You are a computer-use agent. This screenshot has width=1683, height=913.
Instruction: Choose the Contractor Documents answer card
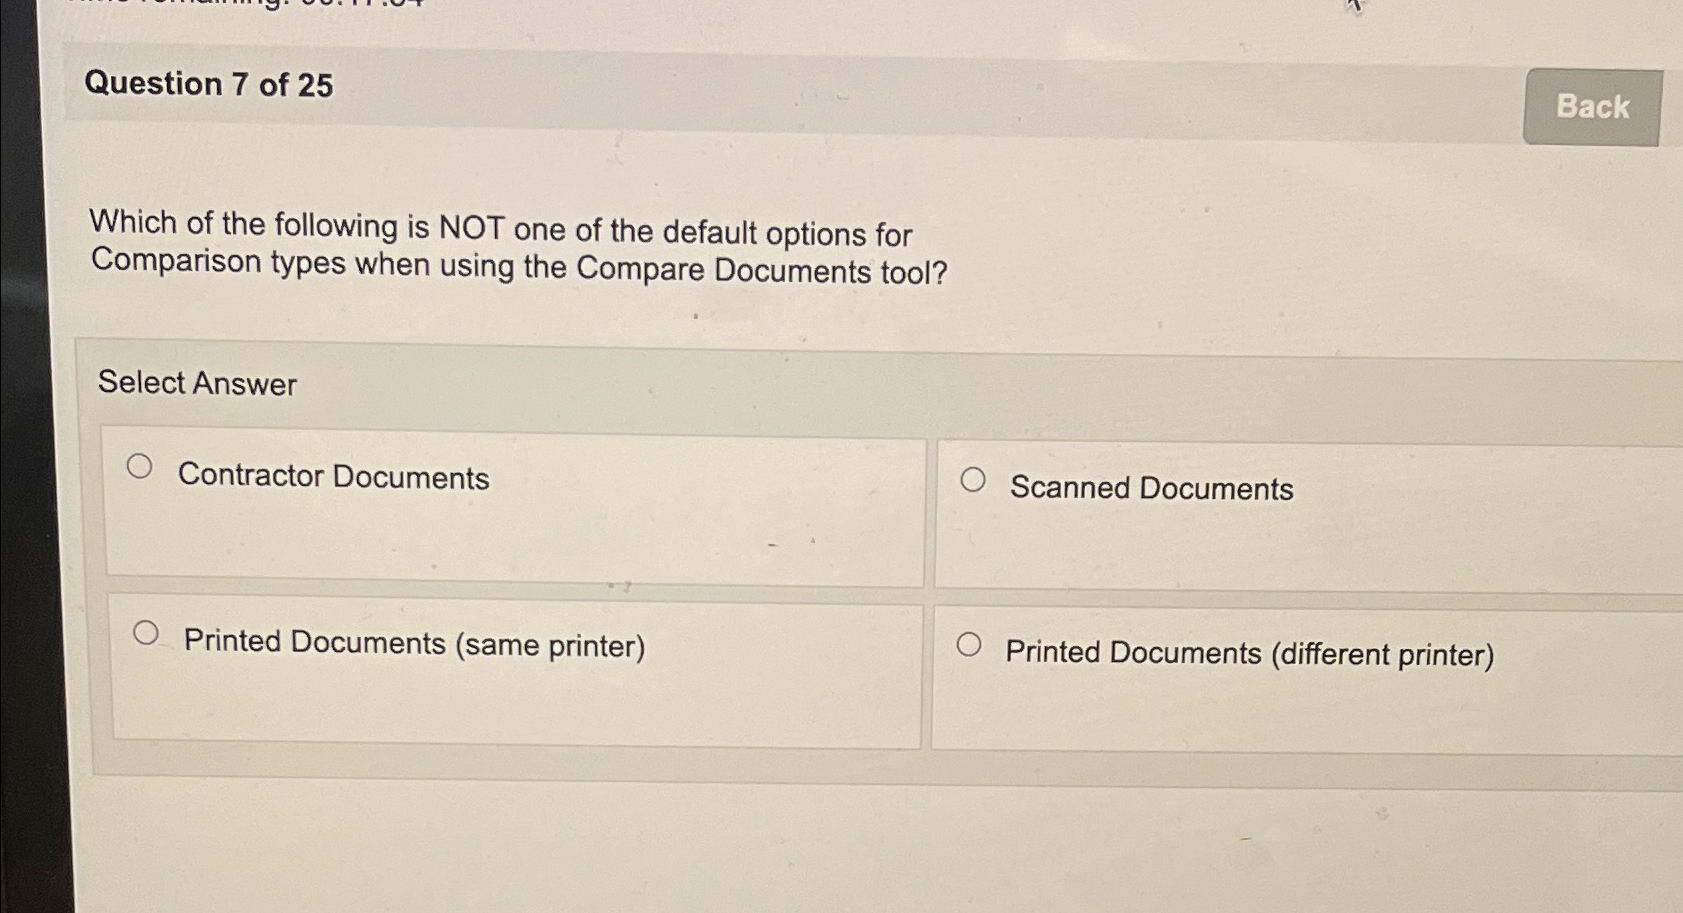516,509
